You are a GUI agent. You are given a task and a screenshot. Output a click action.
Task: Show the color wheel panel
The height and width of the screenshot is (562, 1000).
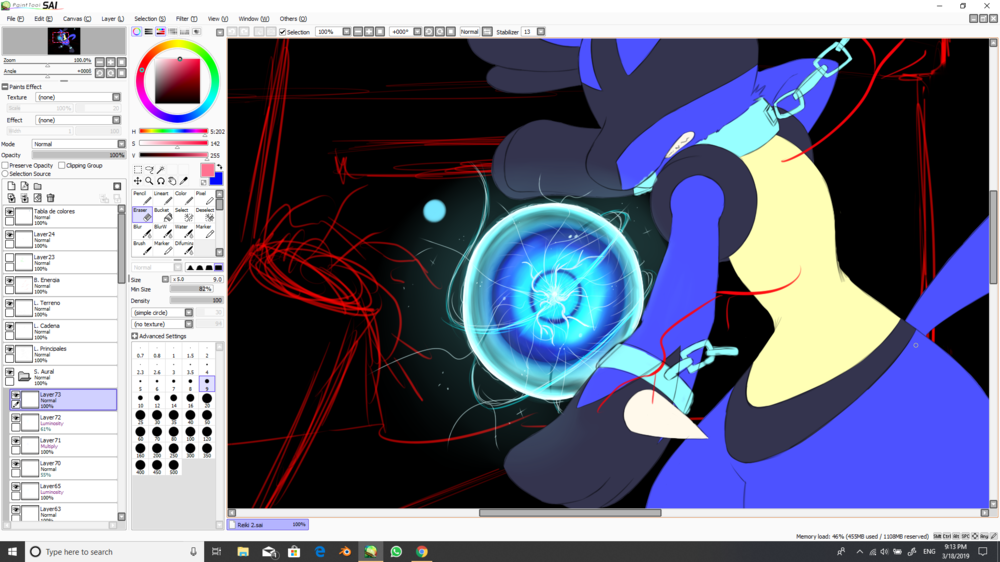click(x=136, y=31)
